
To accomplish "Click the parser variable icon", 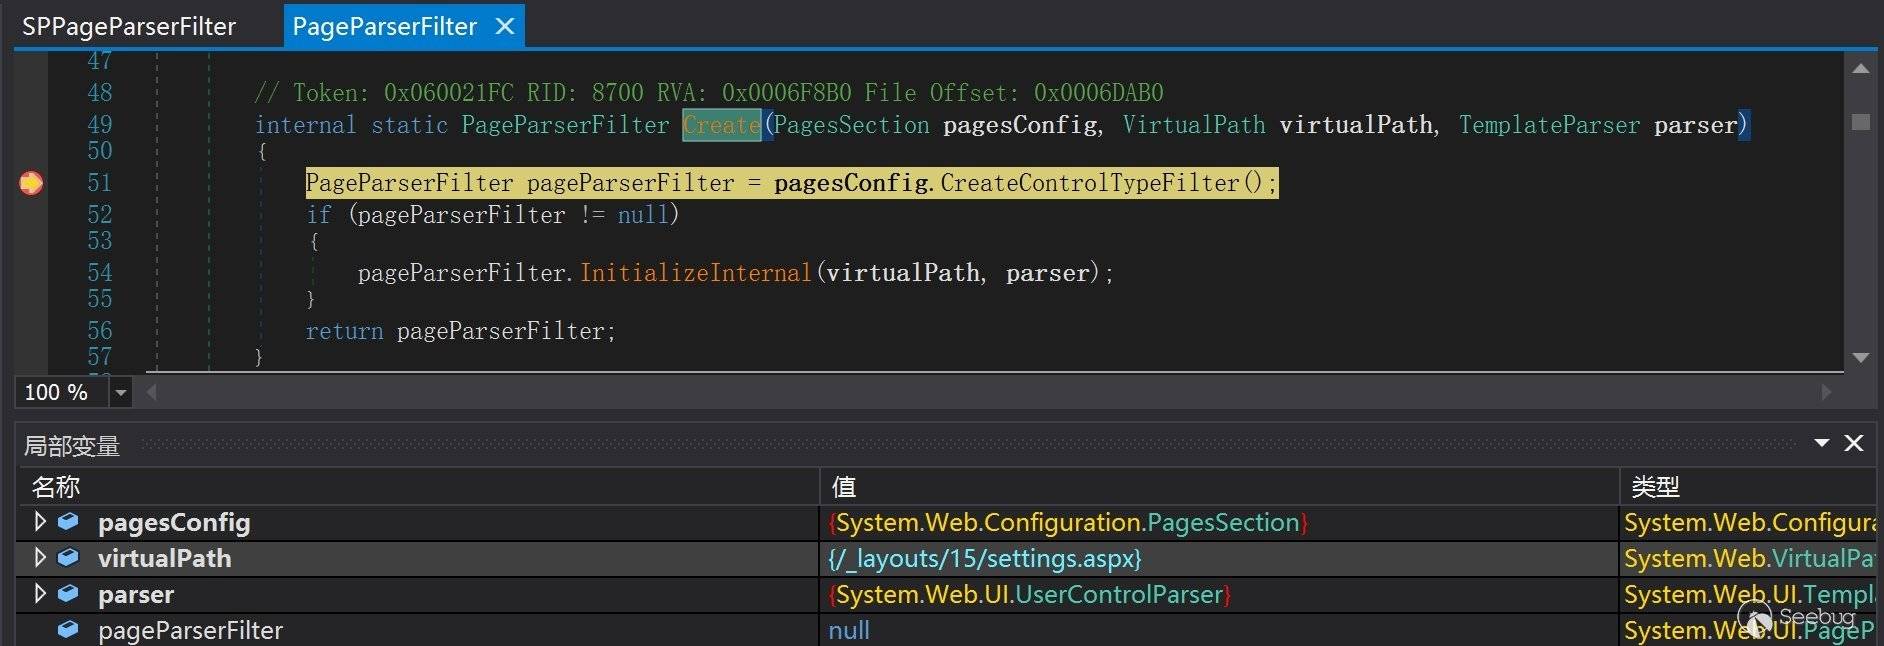I will click(68, 593).
